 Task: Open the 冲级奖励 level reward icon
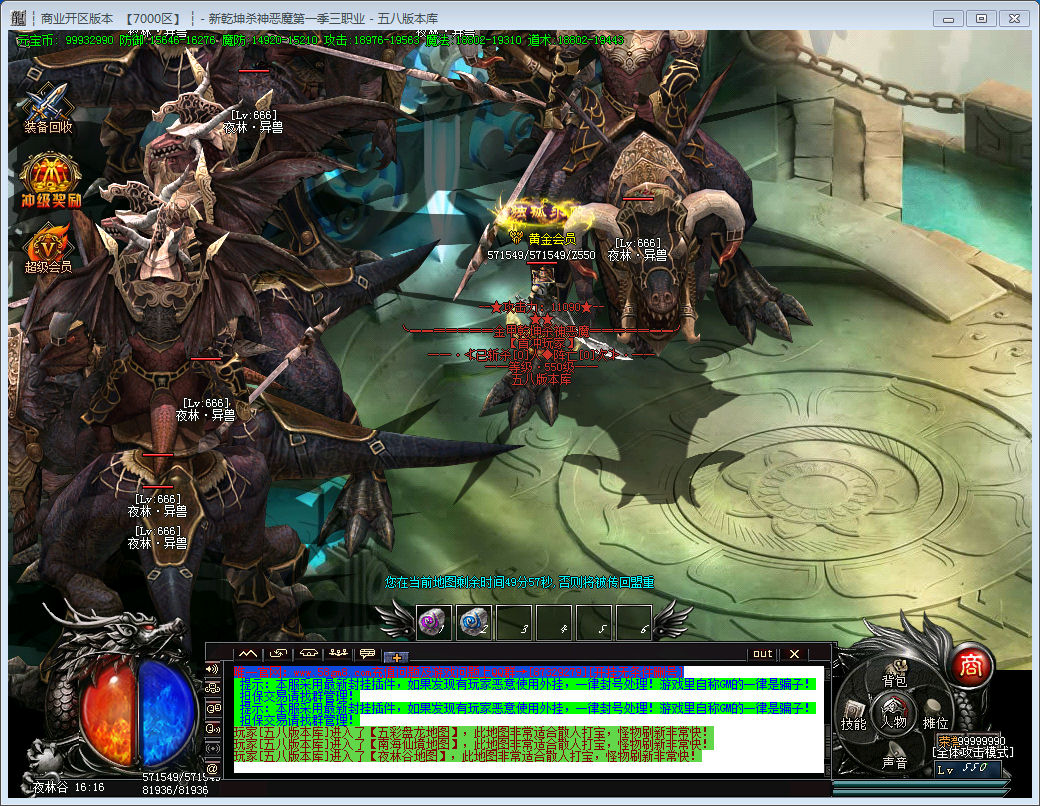pos(50,180)
